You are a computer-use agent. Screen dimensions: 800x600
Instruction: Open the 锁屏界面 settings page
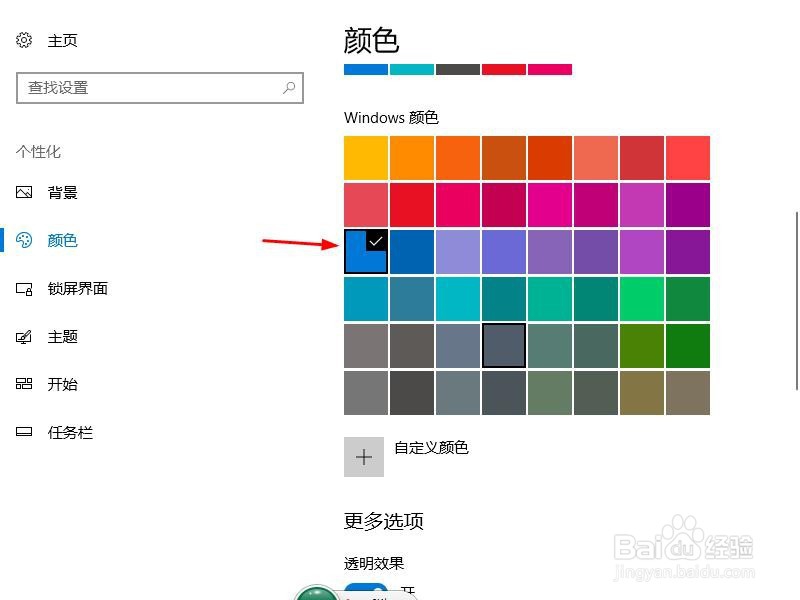[x=62, y=288]
